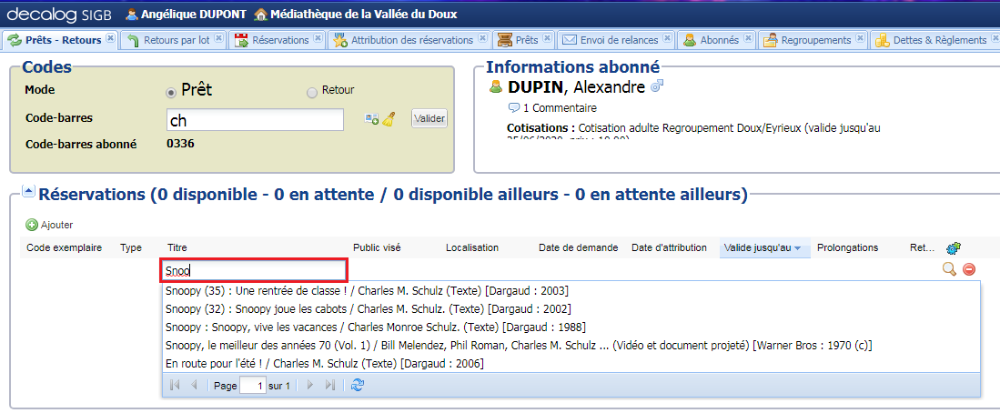Collapse the Réservations section
Screen dimensions: 1000x413
coord(28,190)
